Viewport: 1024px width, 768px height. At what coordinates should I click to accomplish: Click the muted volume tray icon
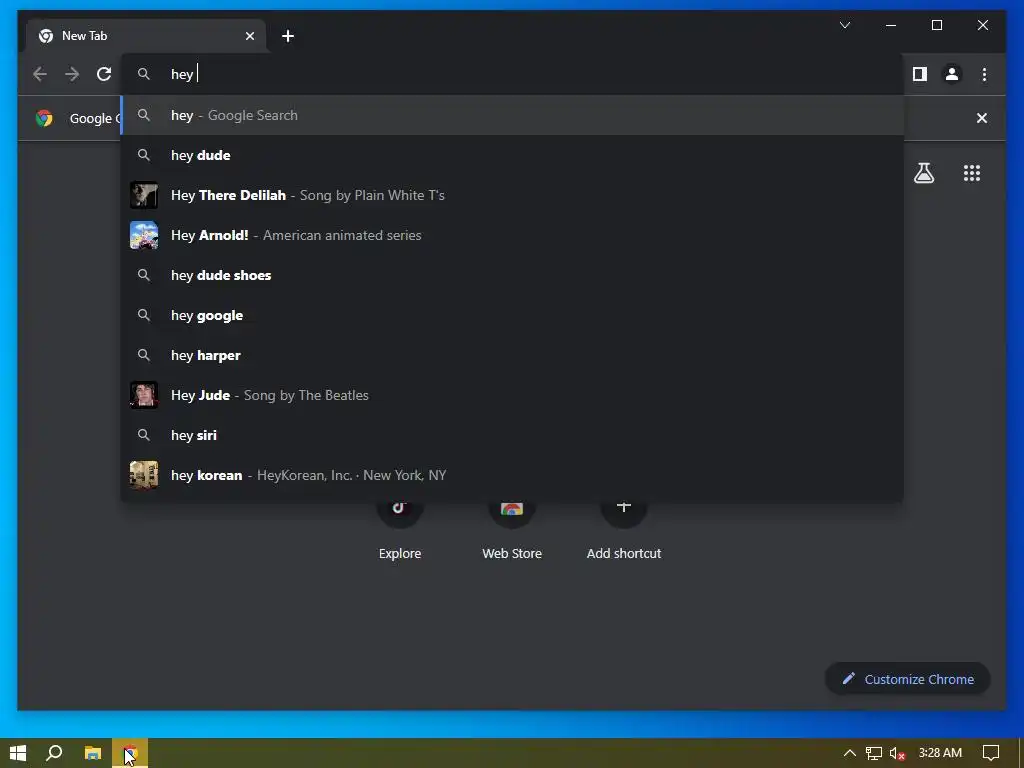[x=897, y=753]
